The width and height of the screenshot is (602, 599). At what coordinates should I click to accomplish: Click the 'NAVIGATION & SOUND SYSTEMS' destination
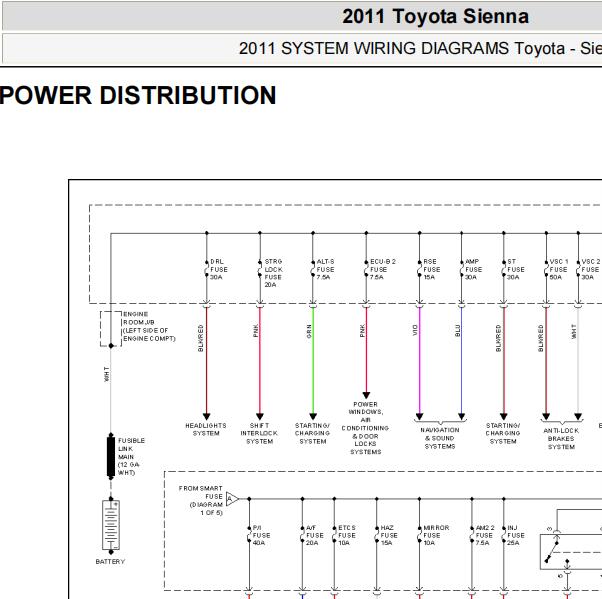pos(440,438)
